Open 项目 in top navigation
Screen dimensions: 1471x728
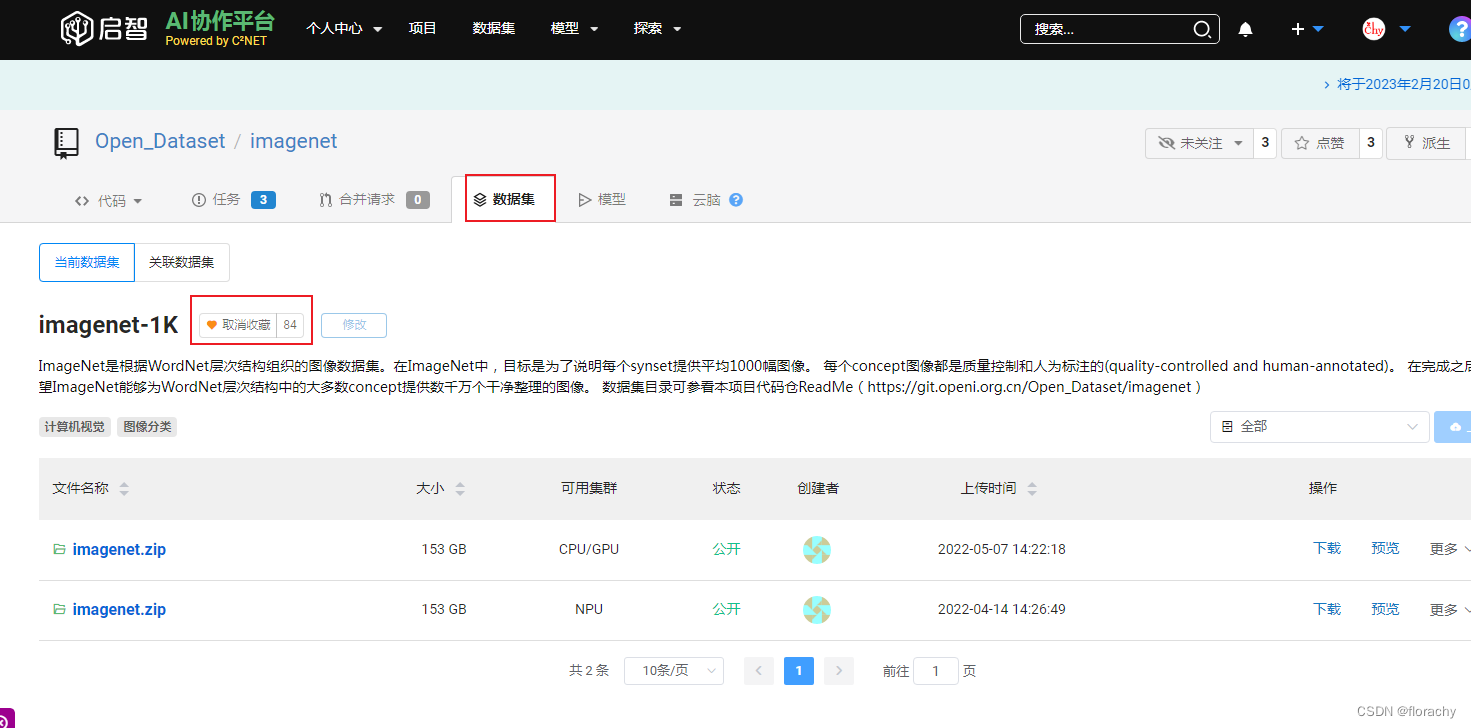pyautogui.click(x=423, y=29)
